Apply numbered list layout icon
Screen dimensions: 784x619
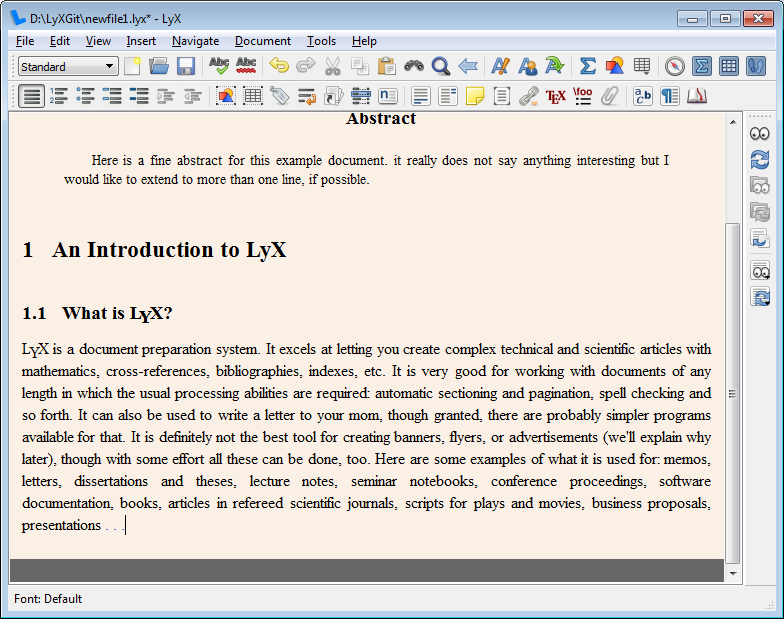point(58,96)
